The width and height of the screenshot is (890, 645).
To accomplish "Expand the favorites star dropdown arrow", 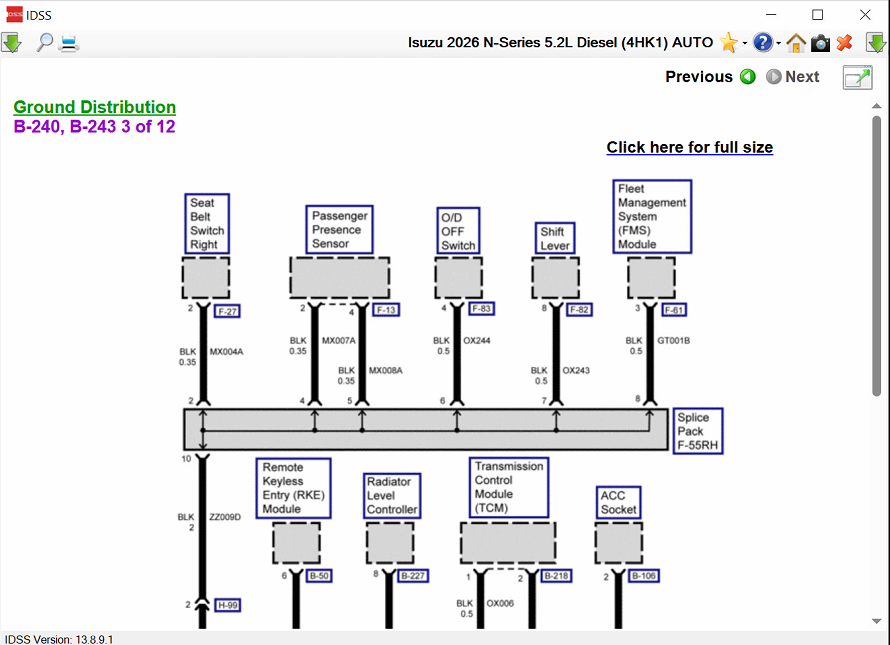I will pos(745,43).
